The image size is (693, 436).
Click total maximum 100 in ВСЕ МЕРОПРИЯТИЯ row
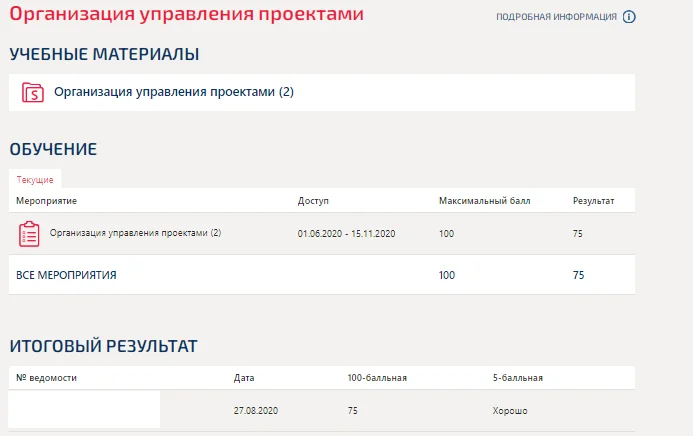tap(446, 275)
